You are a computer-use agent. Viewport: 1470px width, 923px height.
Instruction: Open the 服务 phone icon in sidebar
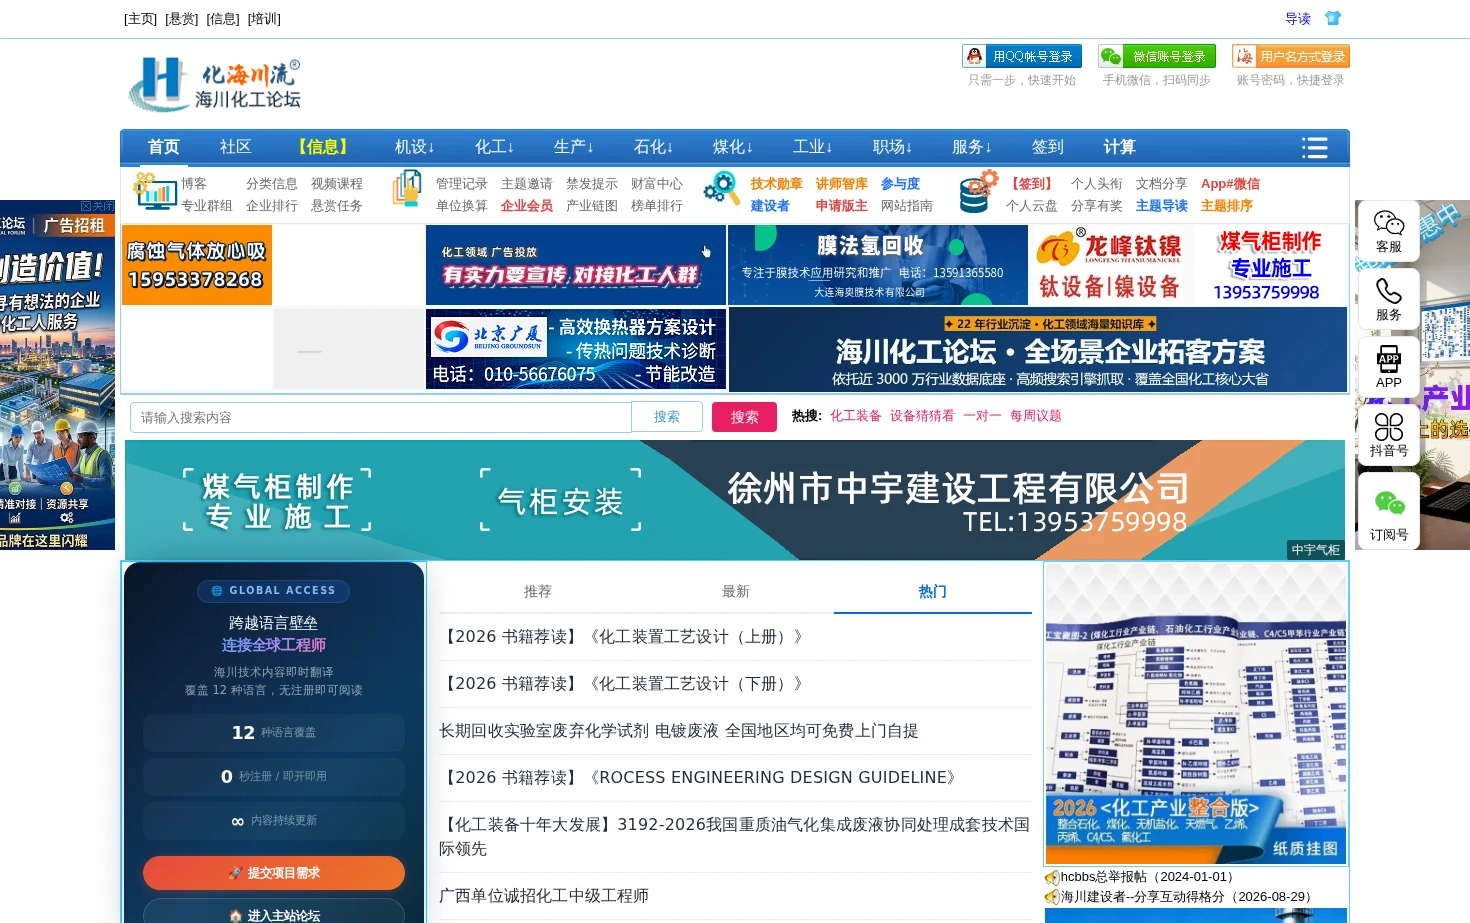[1389, 300]
